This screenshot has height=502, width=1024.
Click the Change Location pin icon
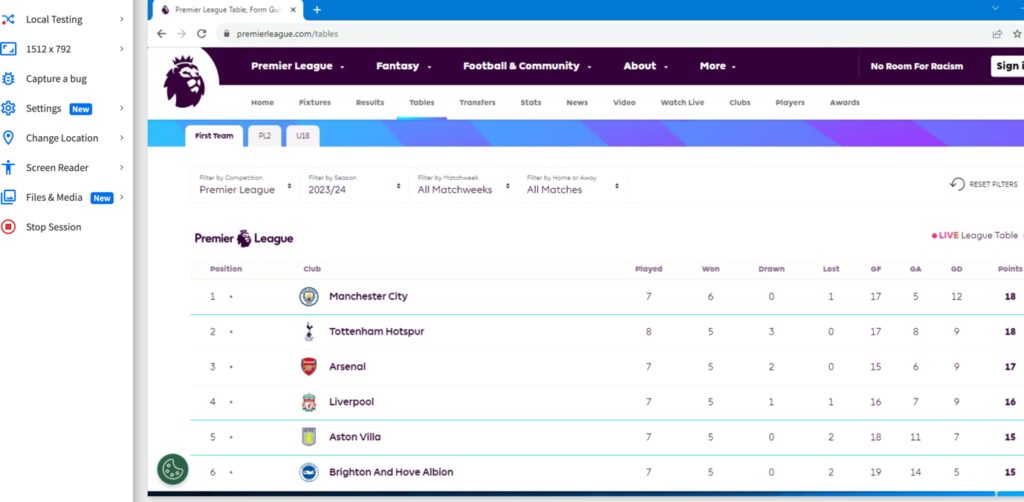[x=8, y=138]
